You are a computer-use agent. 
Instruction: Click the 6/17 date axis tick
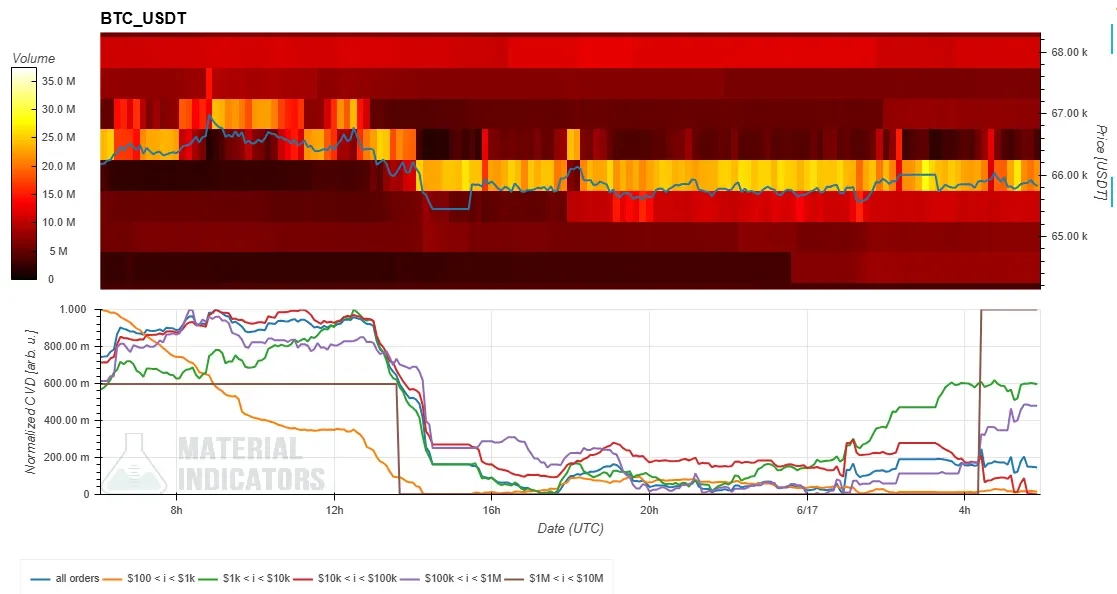click(806, 510)
